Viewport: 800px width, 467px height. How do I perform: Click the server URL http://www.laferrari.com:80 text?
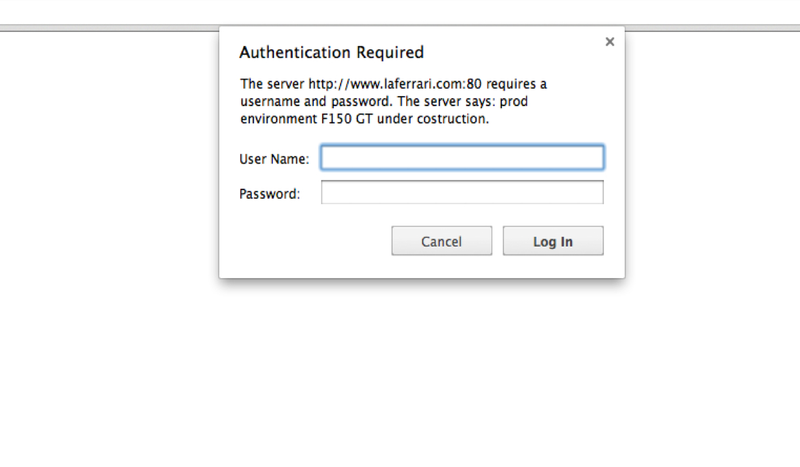coord(395,84)
